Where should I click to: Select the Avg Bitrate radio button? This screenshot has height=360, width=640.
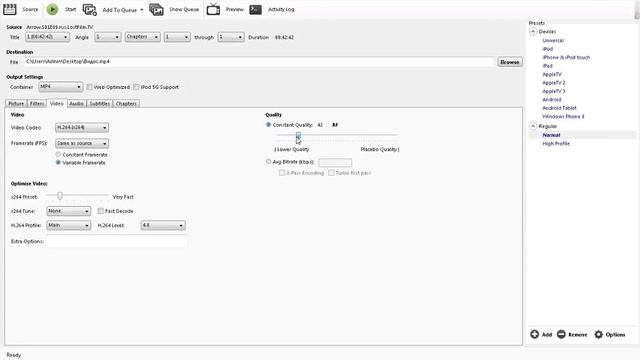click(268, 162)
